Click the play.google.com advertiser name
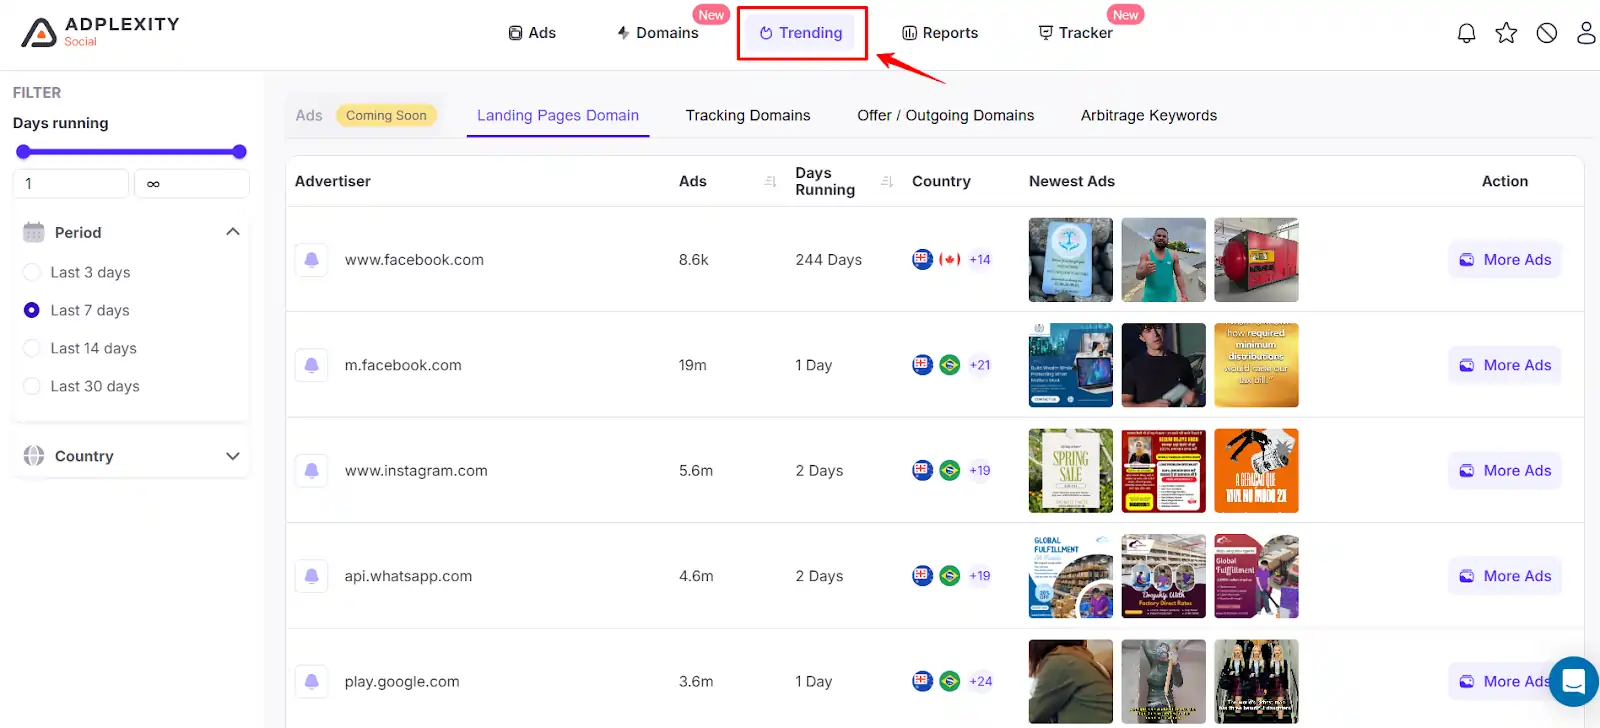 coord(402,682)
